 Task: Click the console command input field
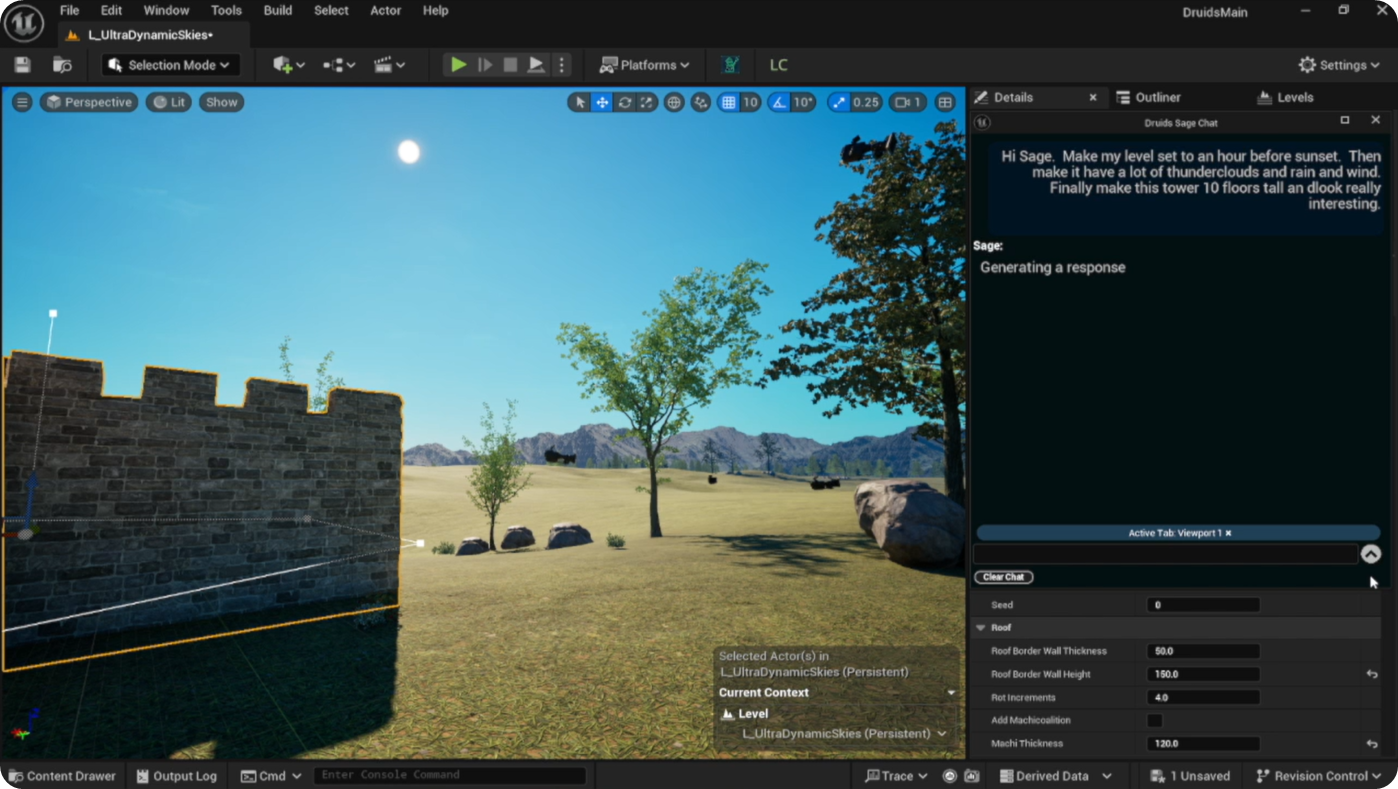[x=448, y=774]
